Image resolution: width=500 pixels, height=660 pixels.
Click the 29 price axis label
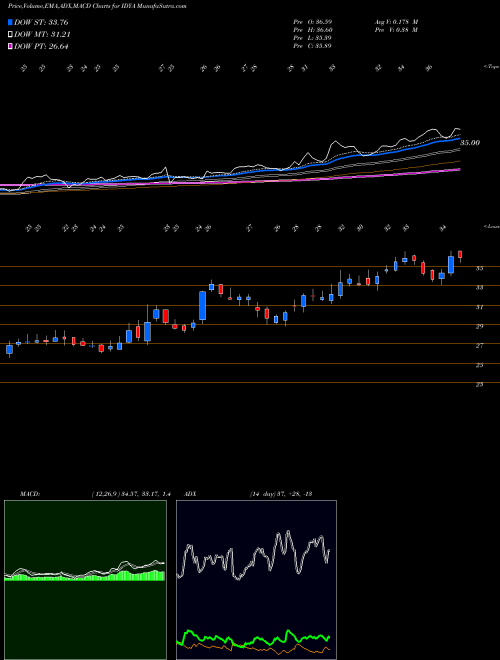coord(479,326)
